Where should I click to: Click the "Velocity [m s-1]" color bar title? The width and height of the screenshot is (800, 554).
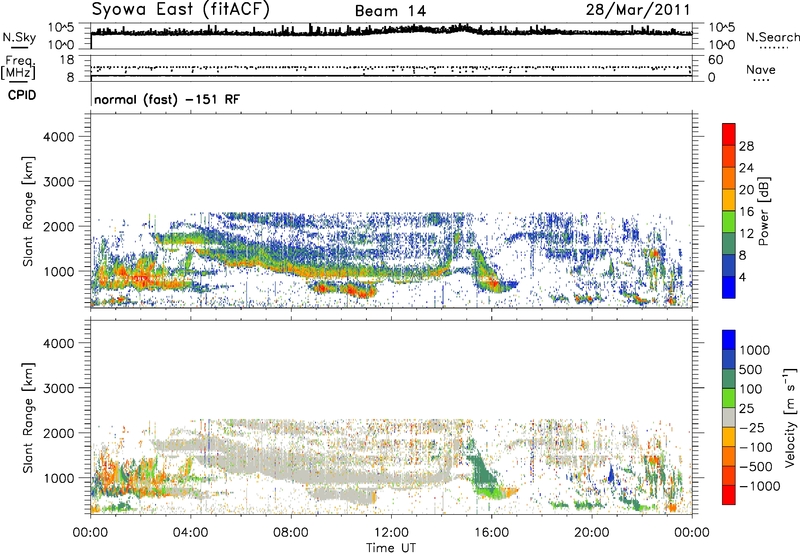coord(790,417)
